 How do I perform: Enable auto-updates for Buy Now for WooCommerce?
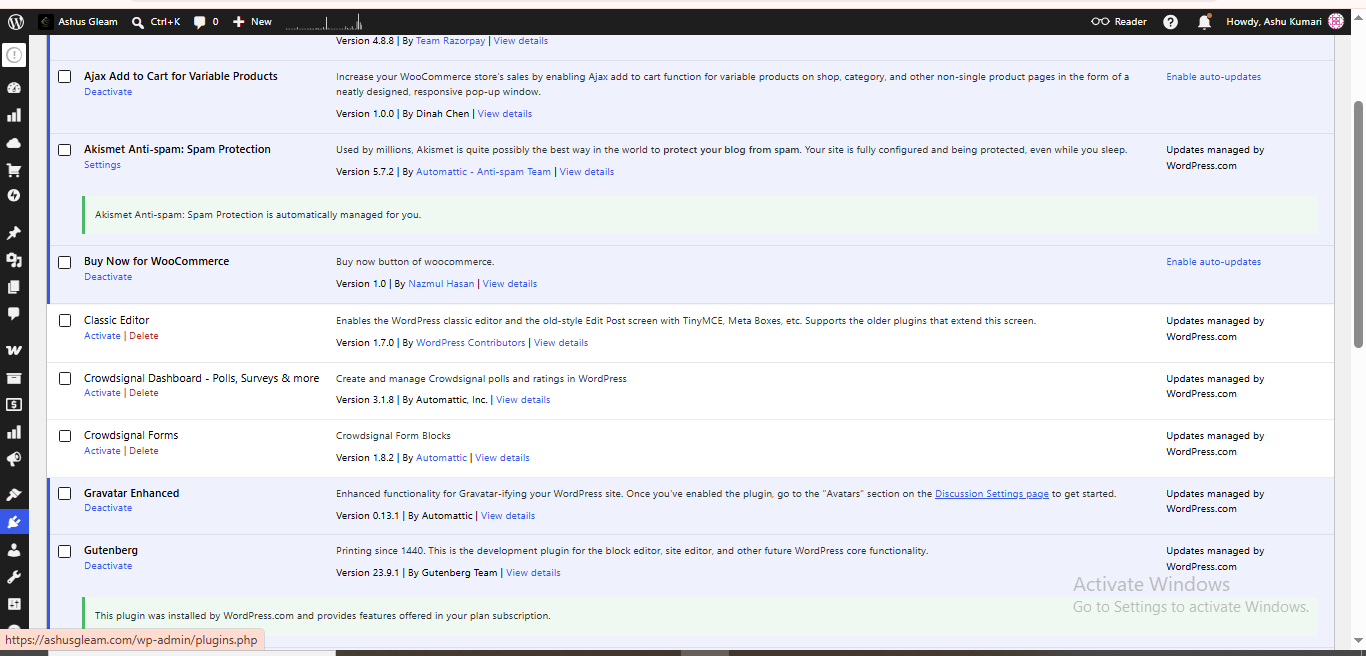click(x=1213, y=262)
